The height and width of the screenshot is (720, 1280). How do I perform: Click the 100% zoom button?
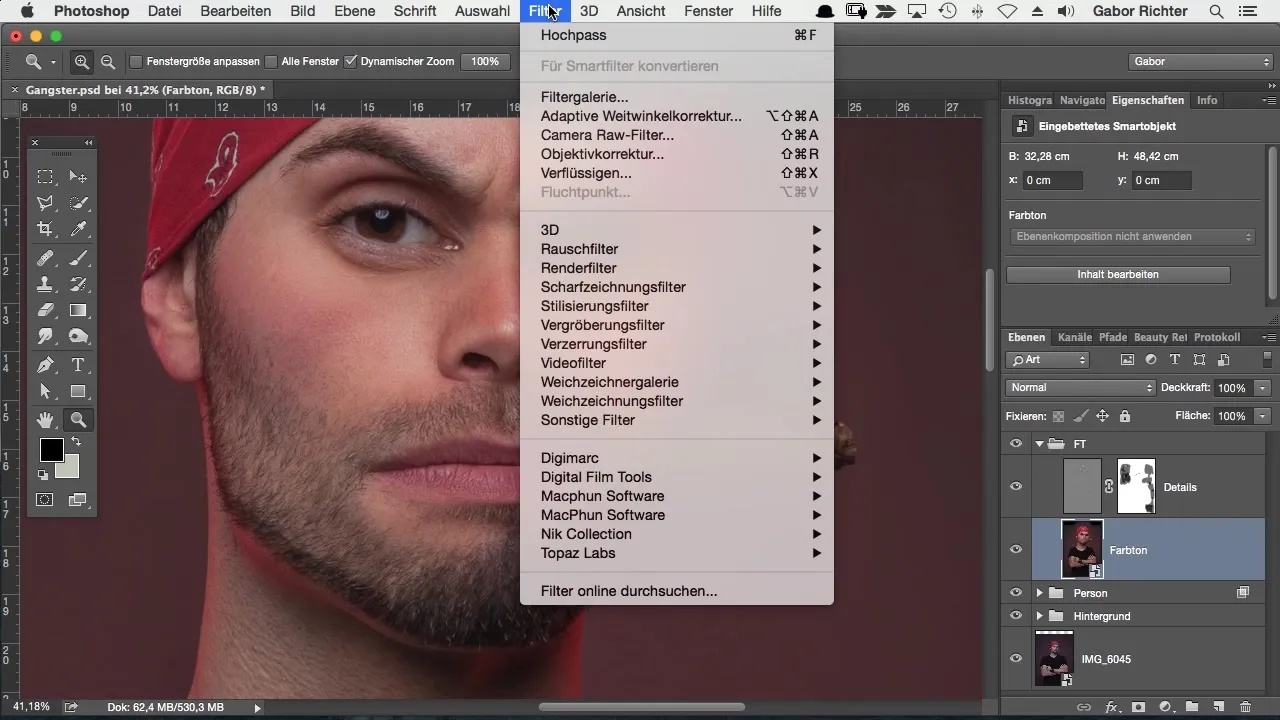tap(485, 61)
